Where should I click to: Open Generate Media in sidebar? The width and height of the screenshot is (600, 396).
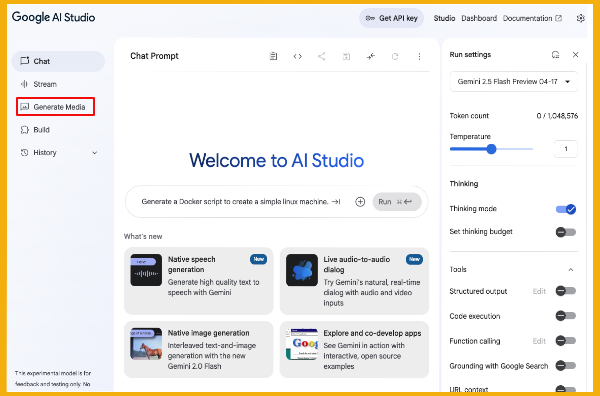pyautogui.click(x=55, y=107)
